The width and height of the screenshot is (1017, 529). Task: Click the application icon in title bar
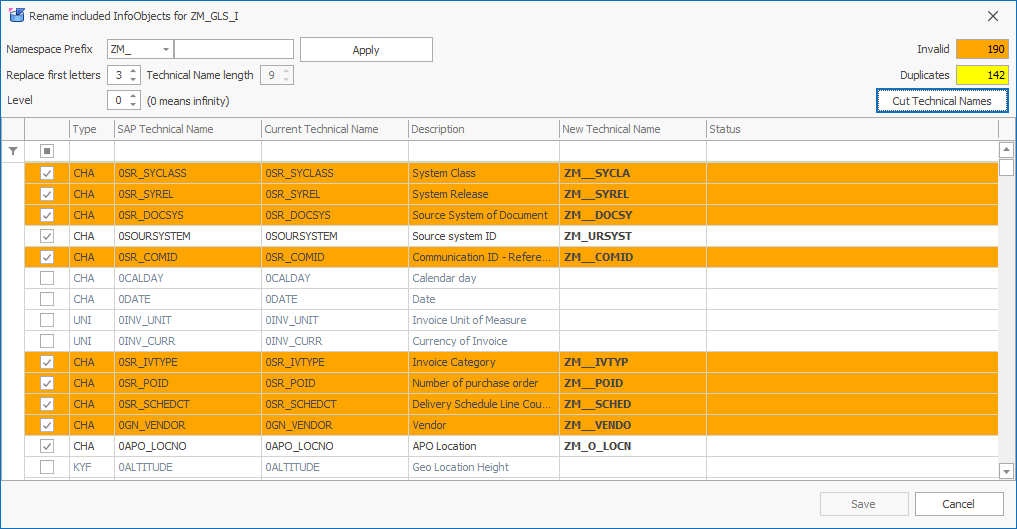15,16
